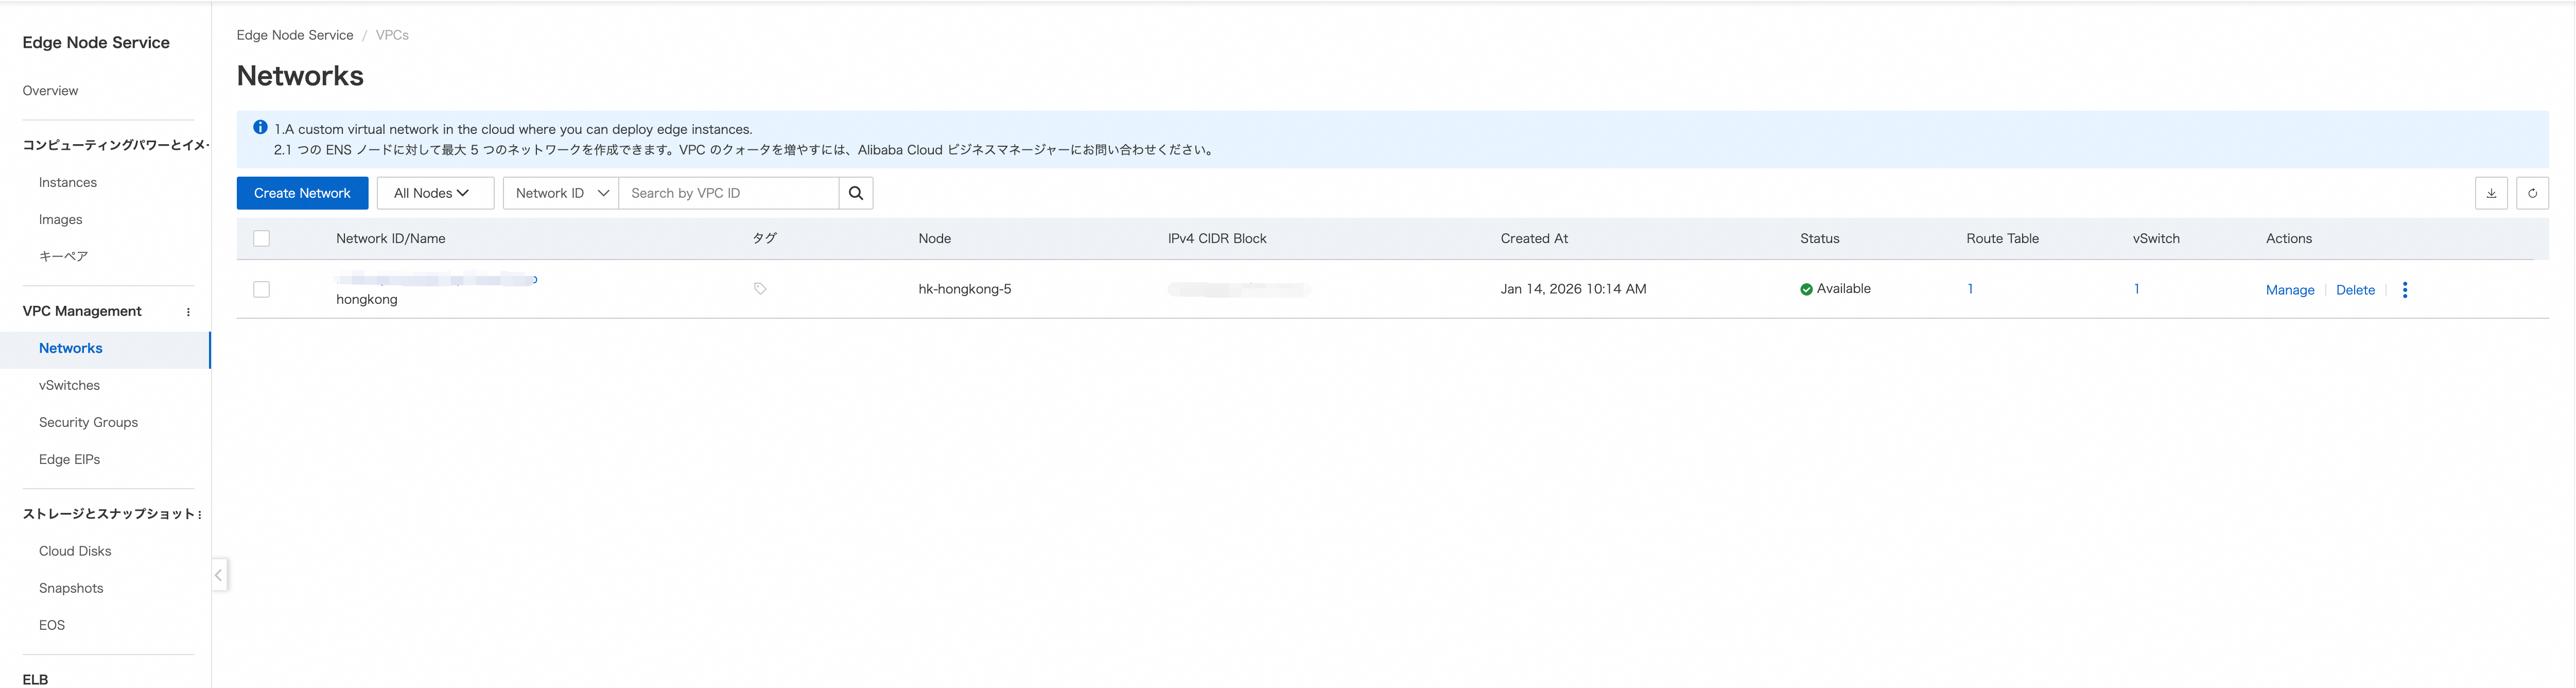This screenshot has height=688, width=2576.
Task: Go to Security Groups page
Action: [88, 422]
